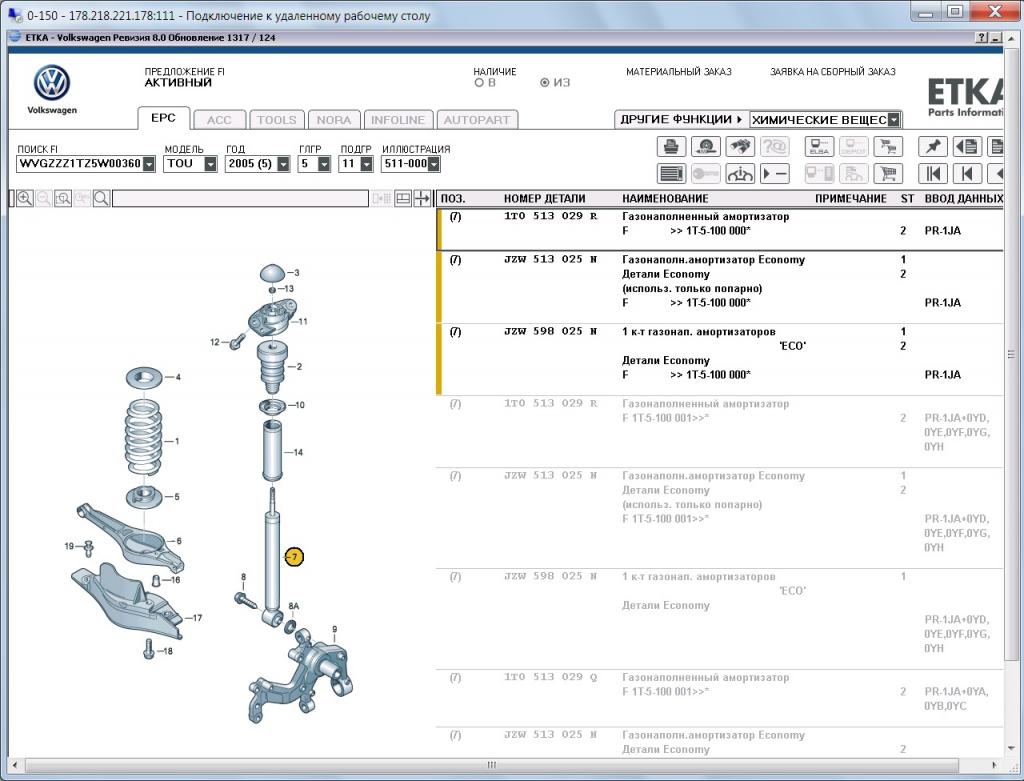Image resolution: width=1024 pixels, height=781 pixels.
Task: Switch to the AUTOPART tab
Action: click(477, 120)
